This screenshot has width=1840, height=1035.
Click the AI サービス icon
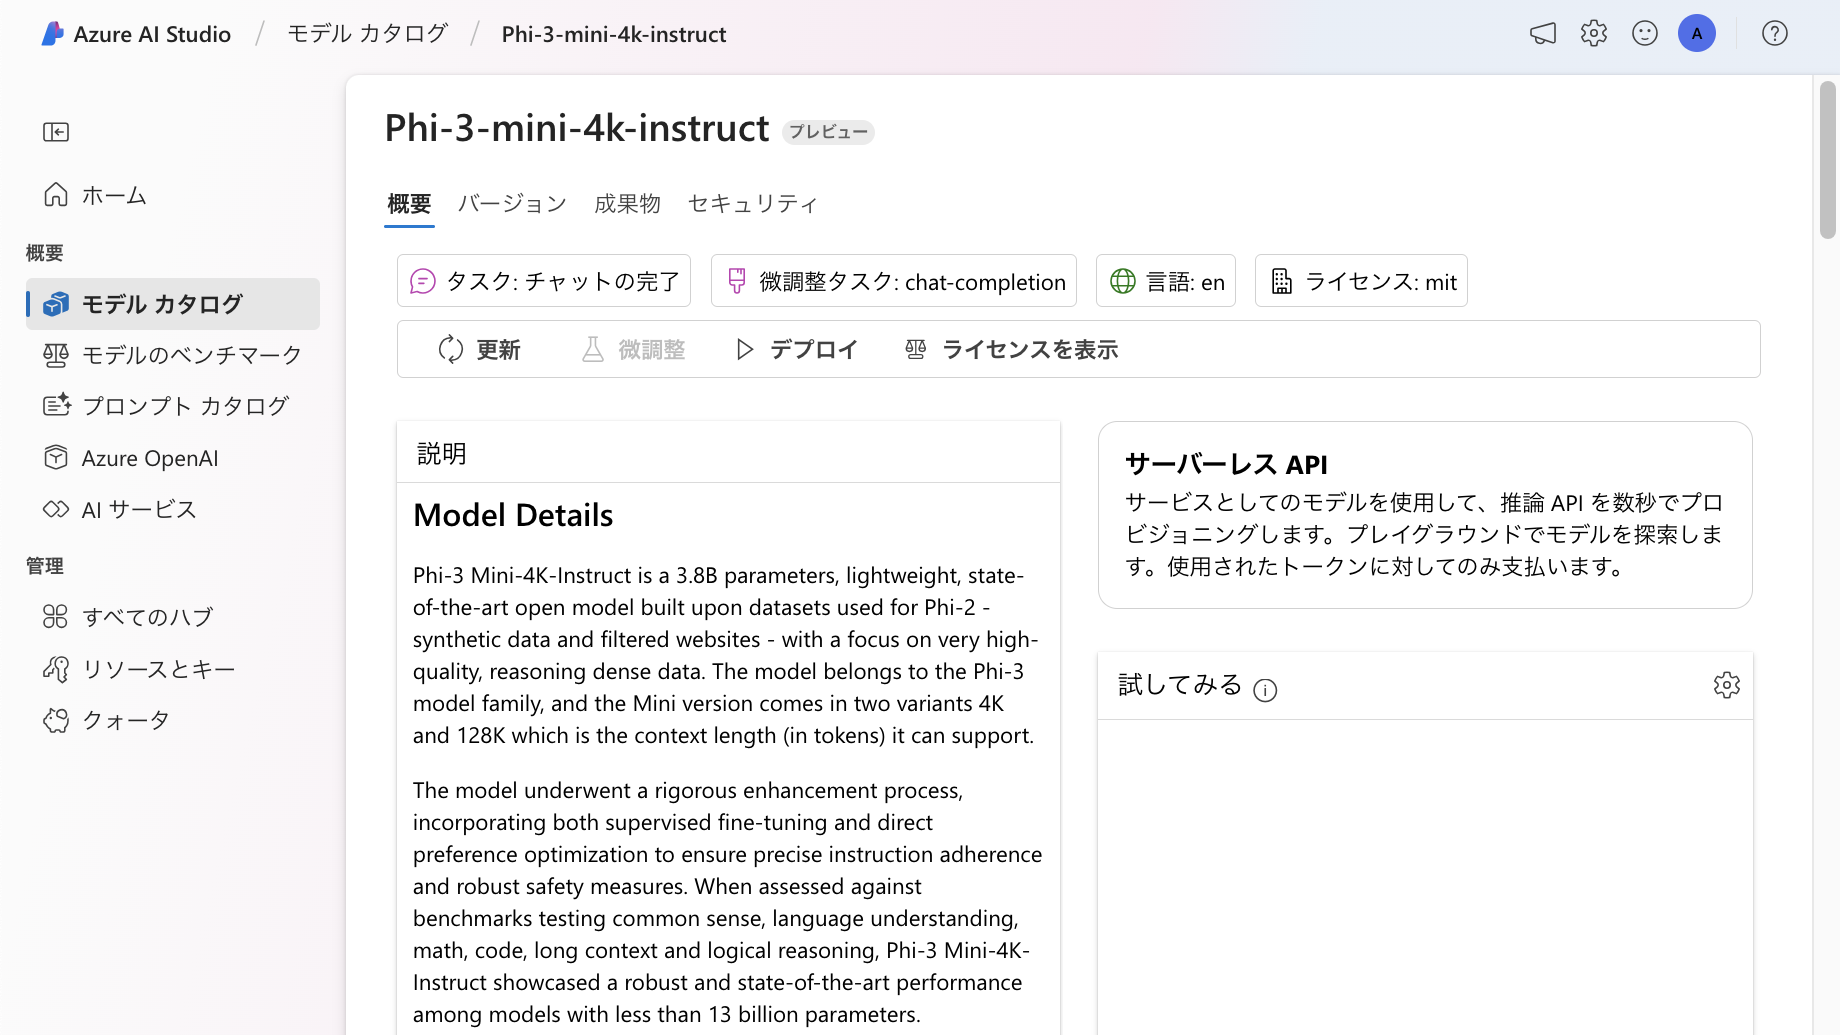pos(56,509)
